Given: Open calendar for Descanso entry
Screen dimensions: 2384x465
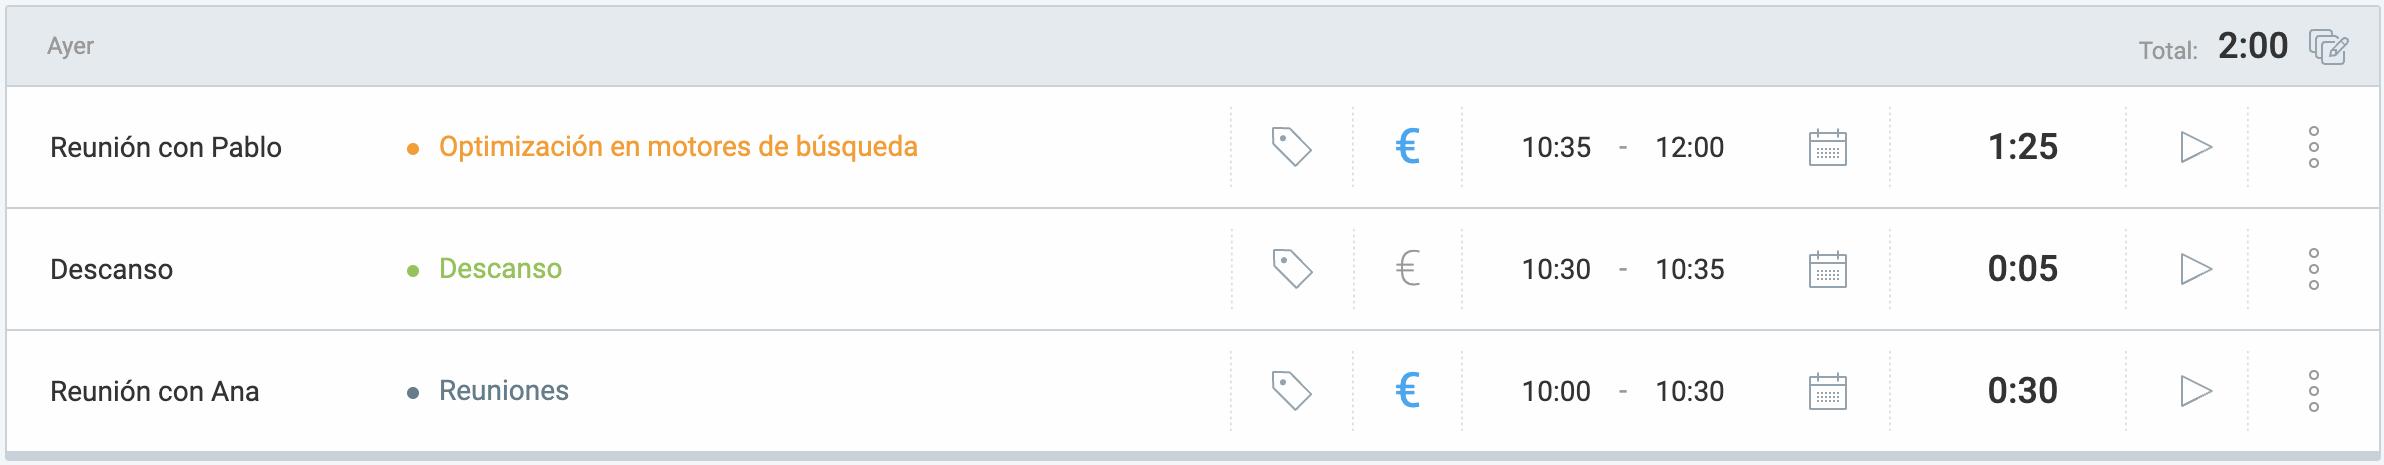Looking at the screenshot, I should [1827, 269].
